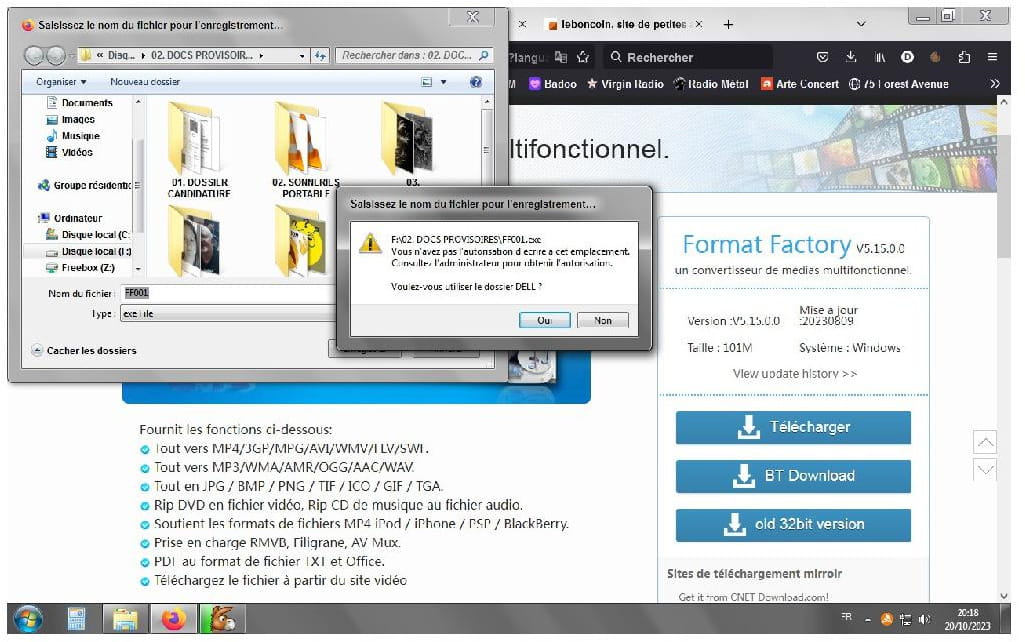1025x642 pixels.
Task: Open the Badoo bookmark
Action: pos(552,84)
